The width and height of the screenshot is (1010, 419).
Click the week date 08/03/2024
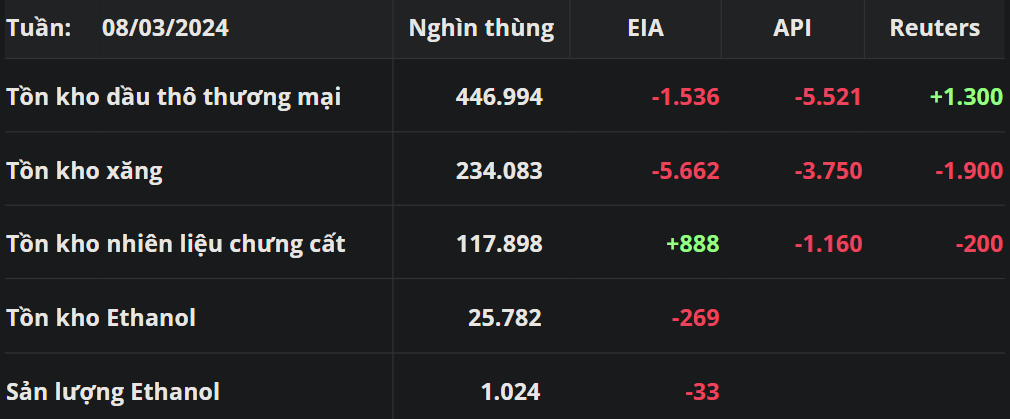[x=165, y=29]
